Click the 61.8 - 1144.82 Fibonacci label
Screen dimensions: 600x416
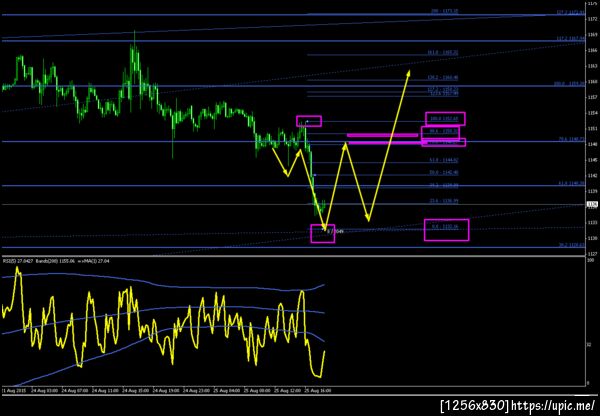[x=443, y=160]
